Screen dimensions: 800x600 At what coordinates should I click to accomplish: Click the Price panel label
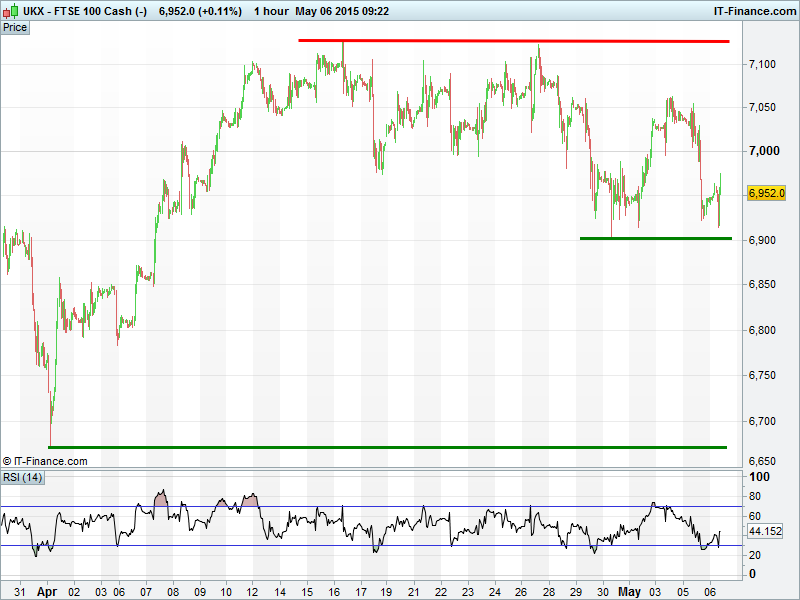[15, 27]
